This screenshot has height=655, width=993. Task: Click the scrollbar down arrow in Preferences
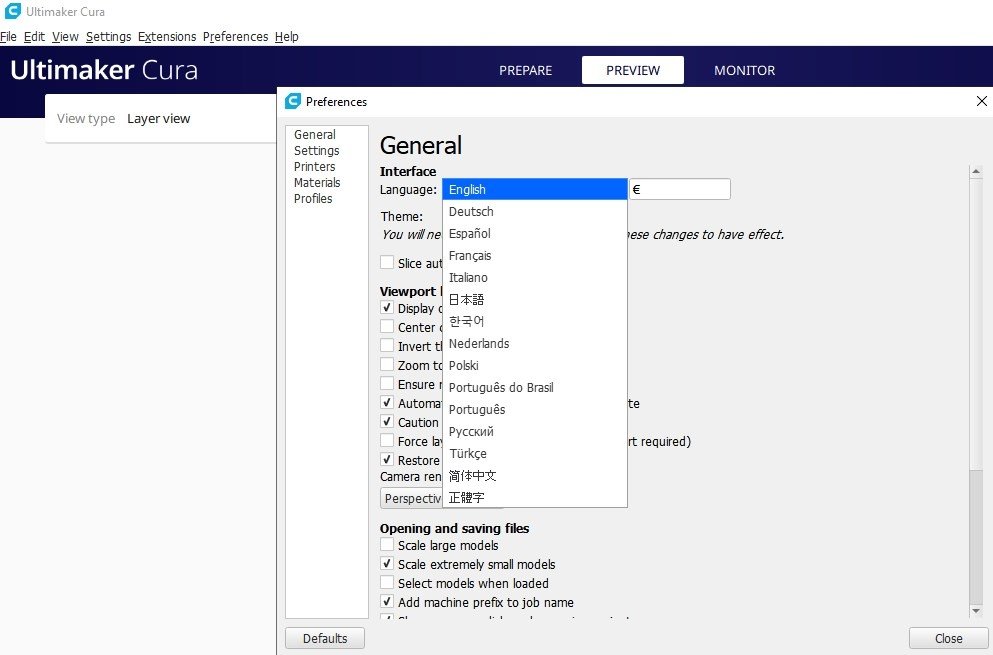tap(976, 611)
